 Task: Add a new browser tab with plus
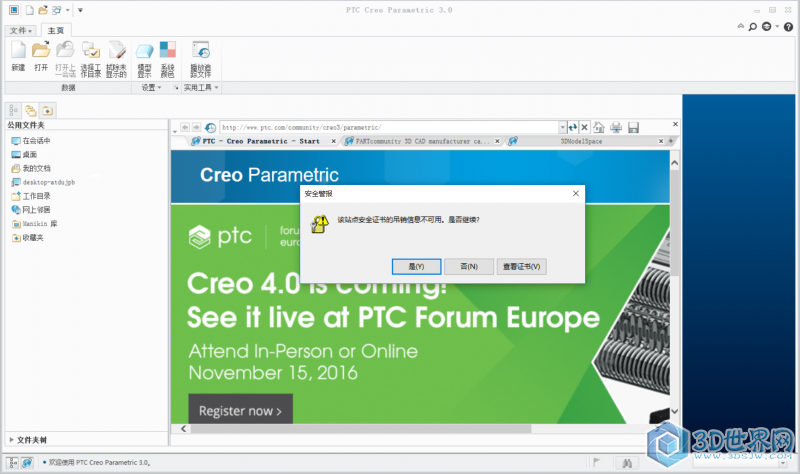[x=671, y=141]
